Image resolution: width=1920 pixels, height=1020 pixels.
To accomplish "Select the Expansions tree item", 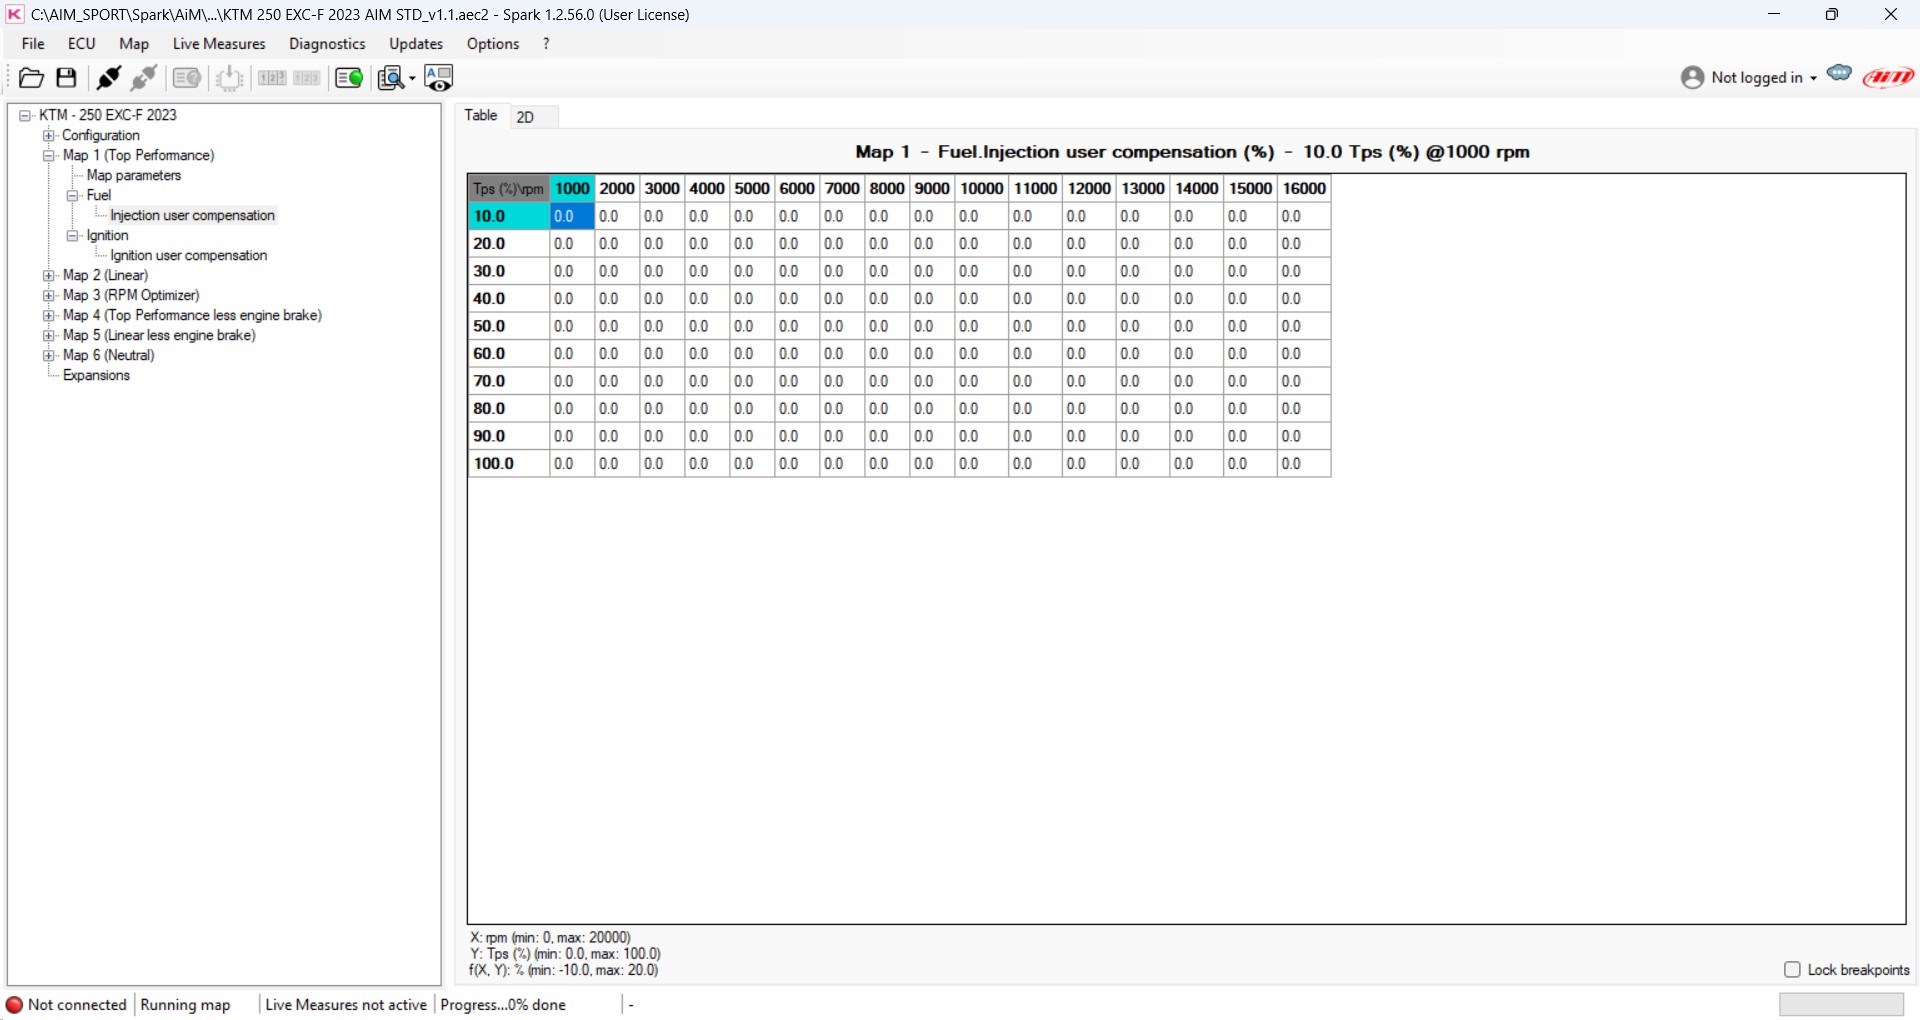I will click(96, 376).
